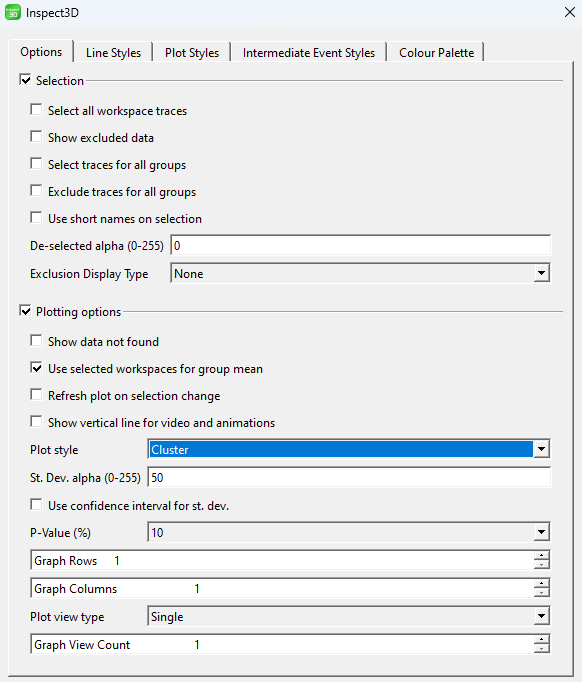Image resolution: width=582 pixels, height=682 pixels.
Task: Open the Plot Styles tab
Action: (192, 53)
